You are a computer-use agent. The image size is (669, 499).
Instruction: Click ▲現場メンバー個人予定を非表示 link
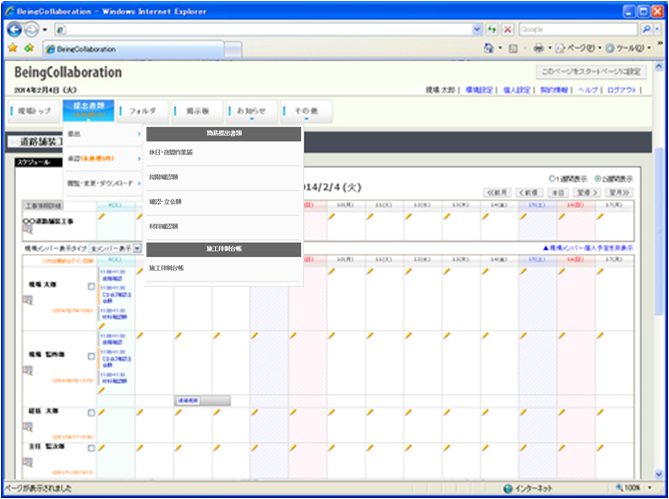coord(588,248)
